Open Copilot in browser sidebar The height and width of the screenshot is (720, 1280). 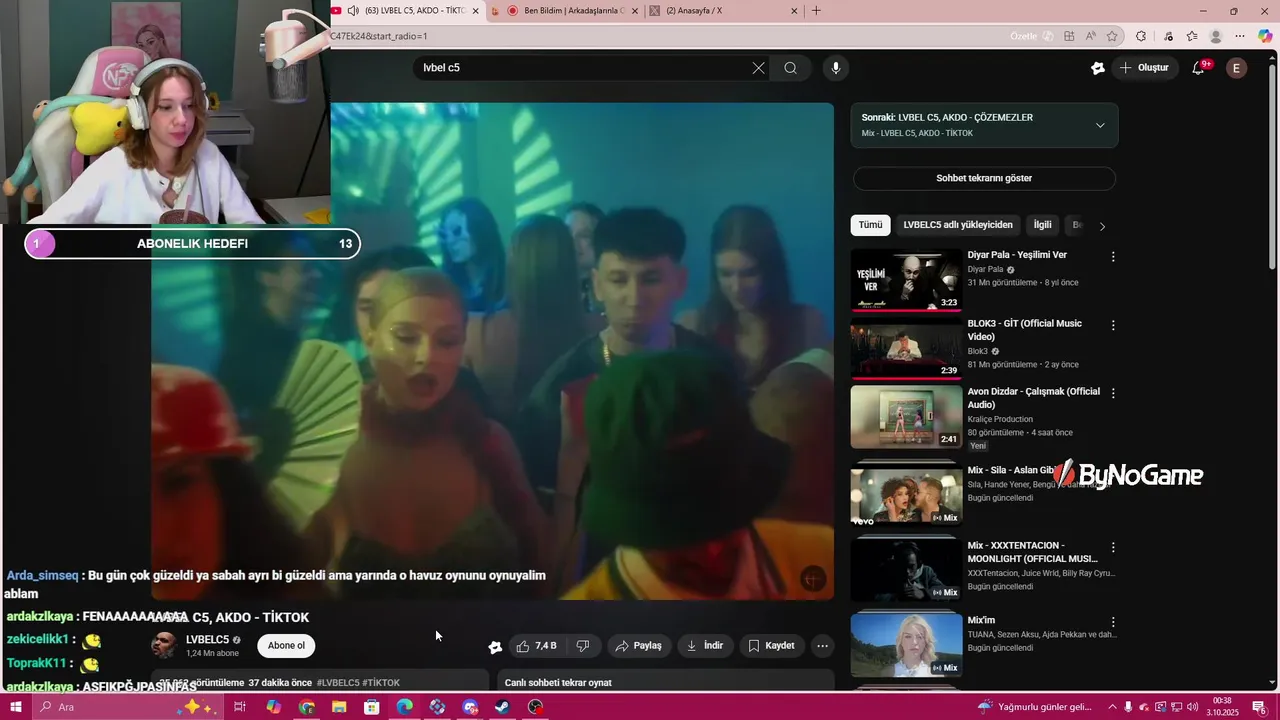1265,36
